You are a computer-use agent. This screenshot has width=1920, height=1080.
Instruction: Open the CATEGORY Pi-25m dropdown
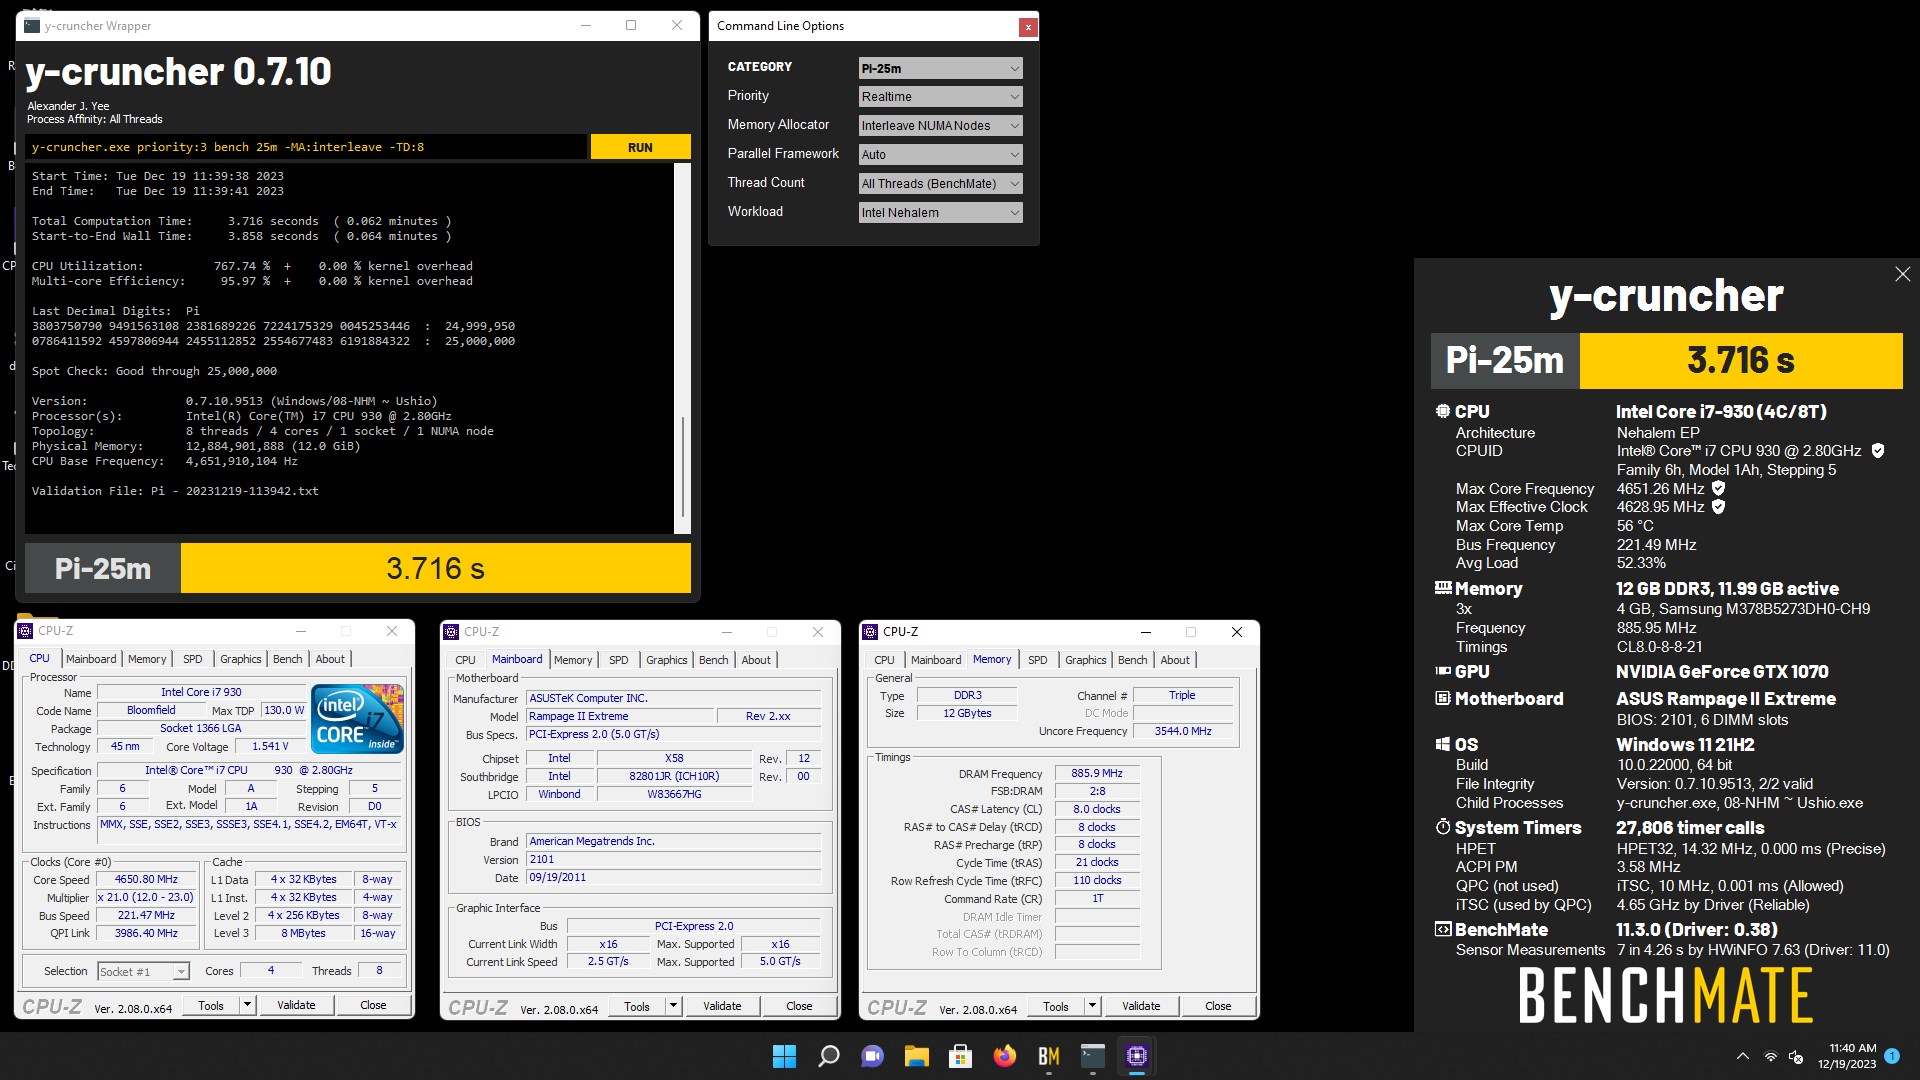tap(940, 68)
